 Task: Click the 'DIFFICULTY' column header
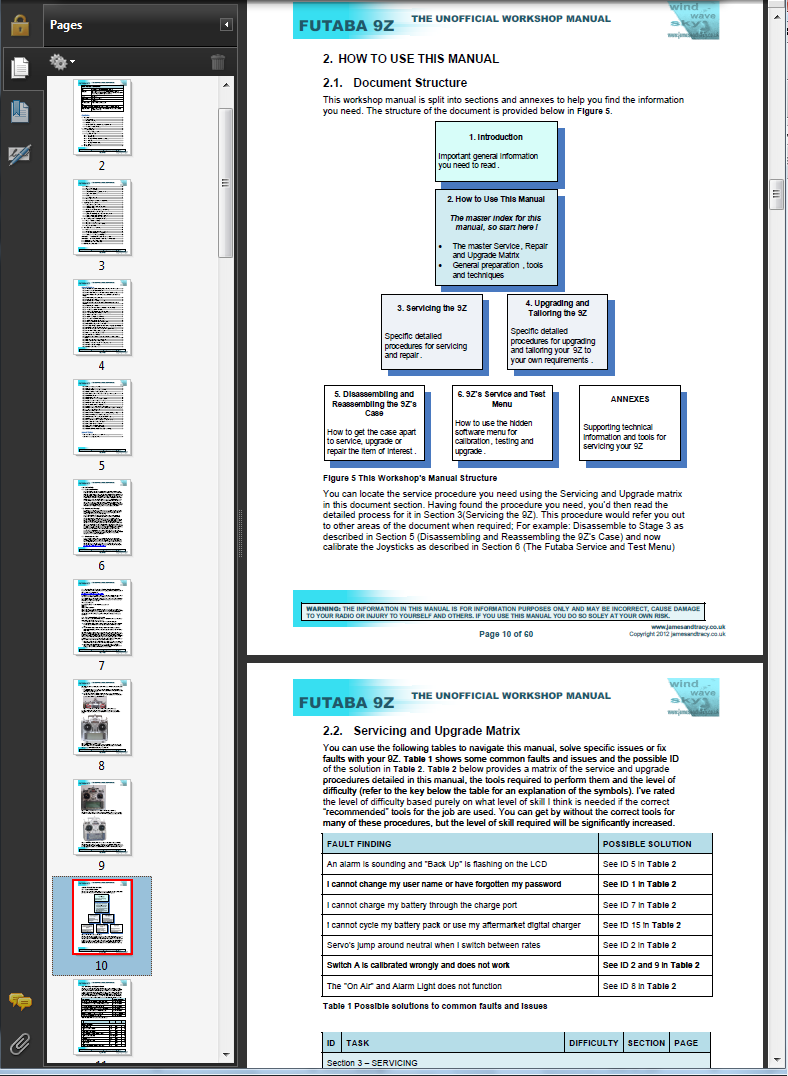pos(594,1043)
